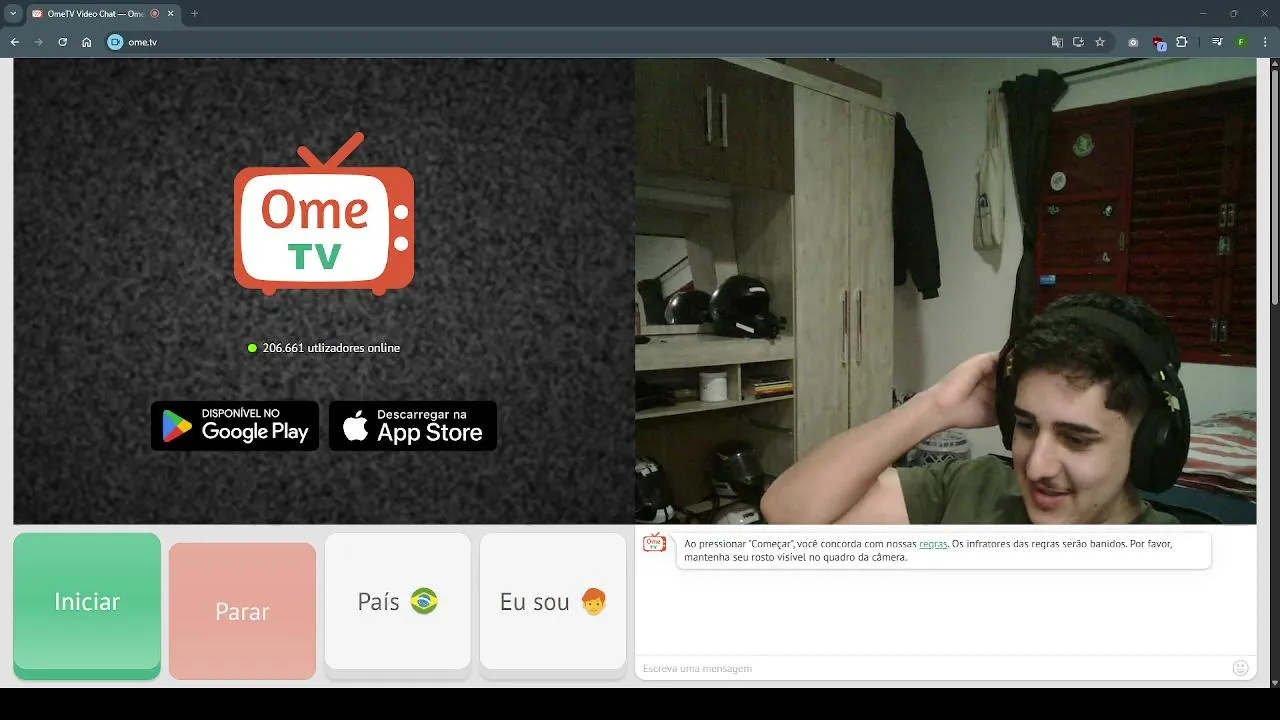Open the regras rules link
The image size is (1280, 720).
933,544
